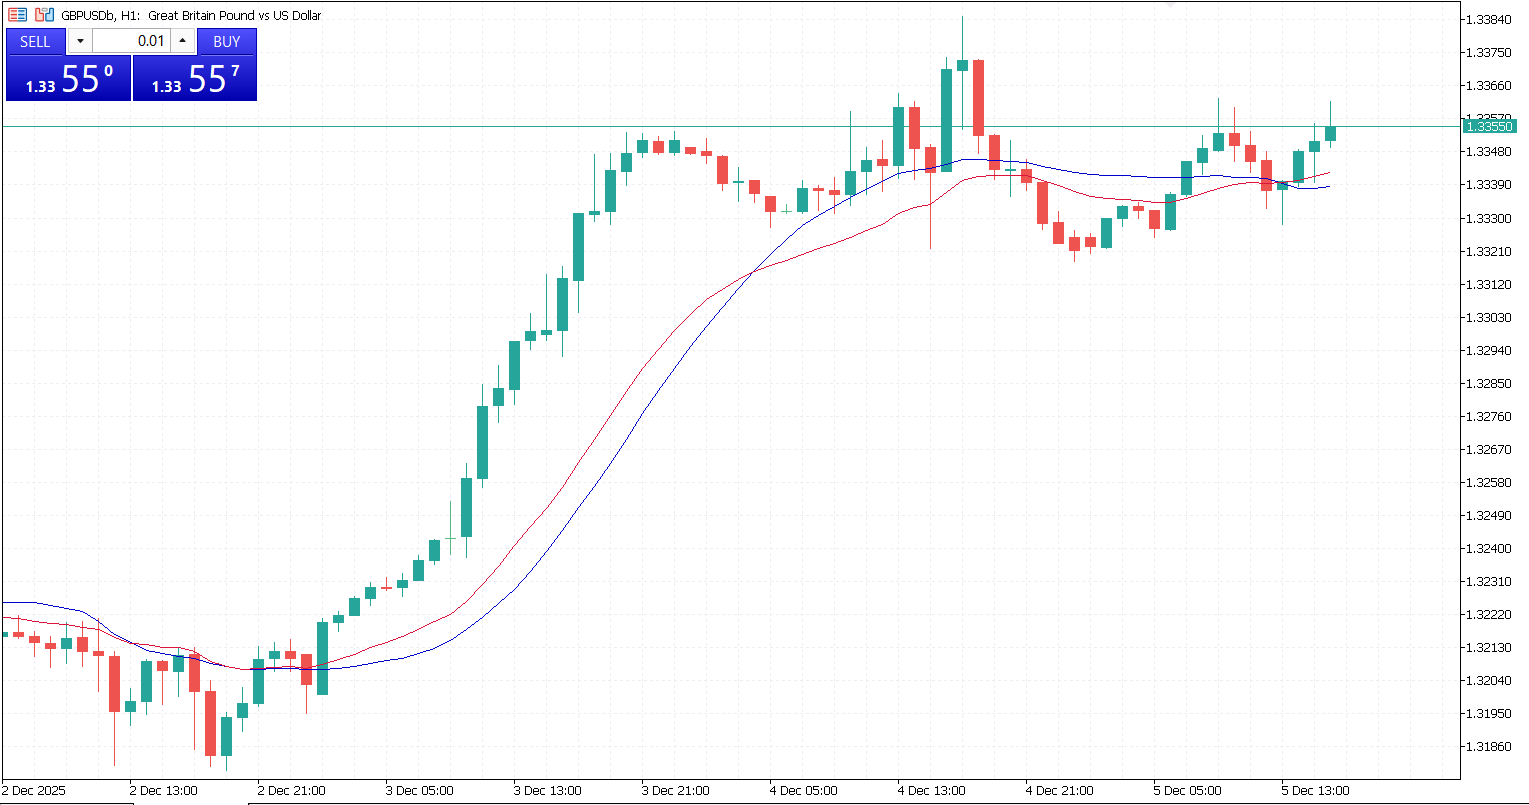Click the 1.31860 price scale label
This screenshot has height=805, width=1529.
(x=1490, y=746)
